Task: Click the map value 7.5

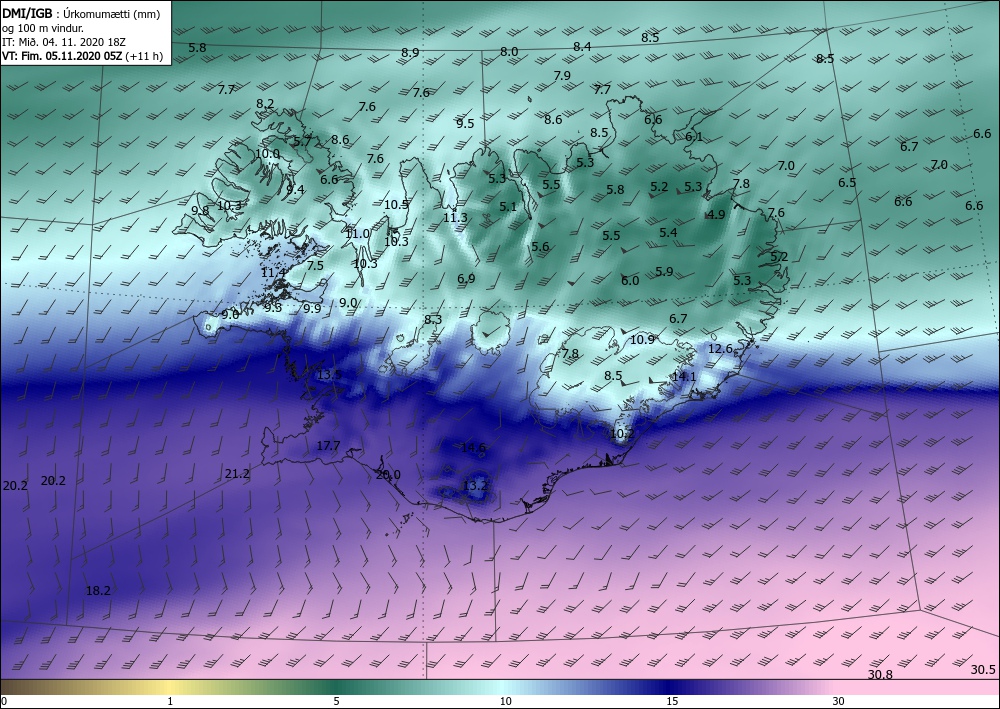Action: [x=315, y=266]
